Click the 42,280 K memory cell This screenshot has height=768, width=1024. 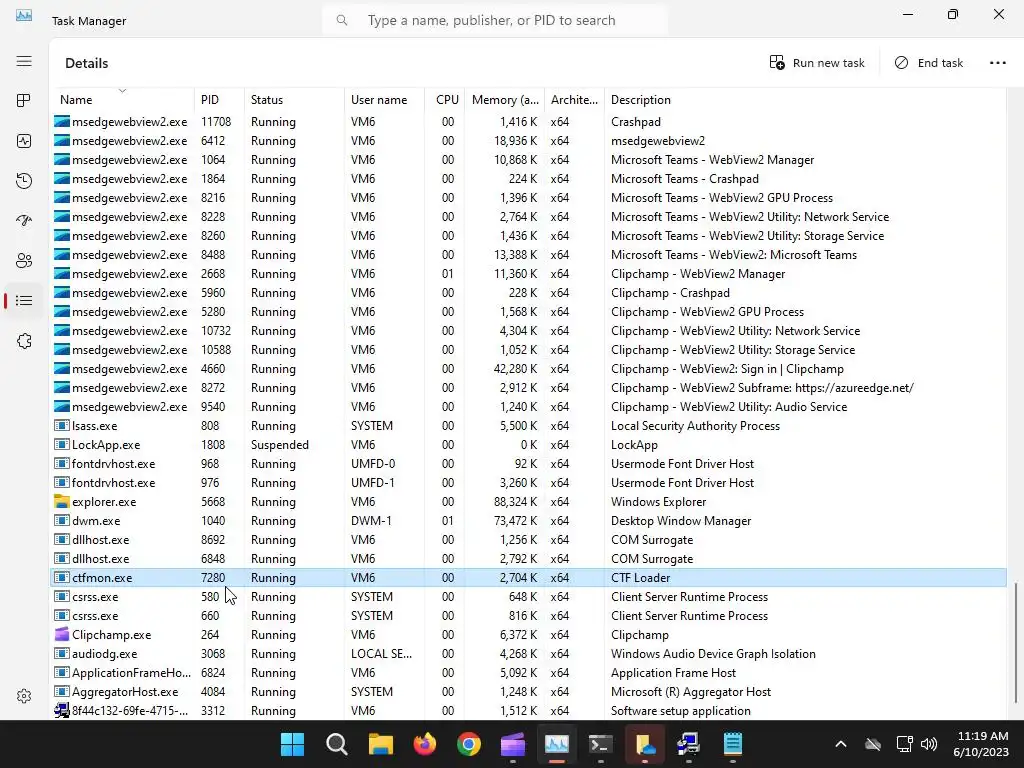515,368
